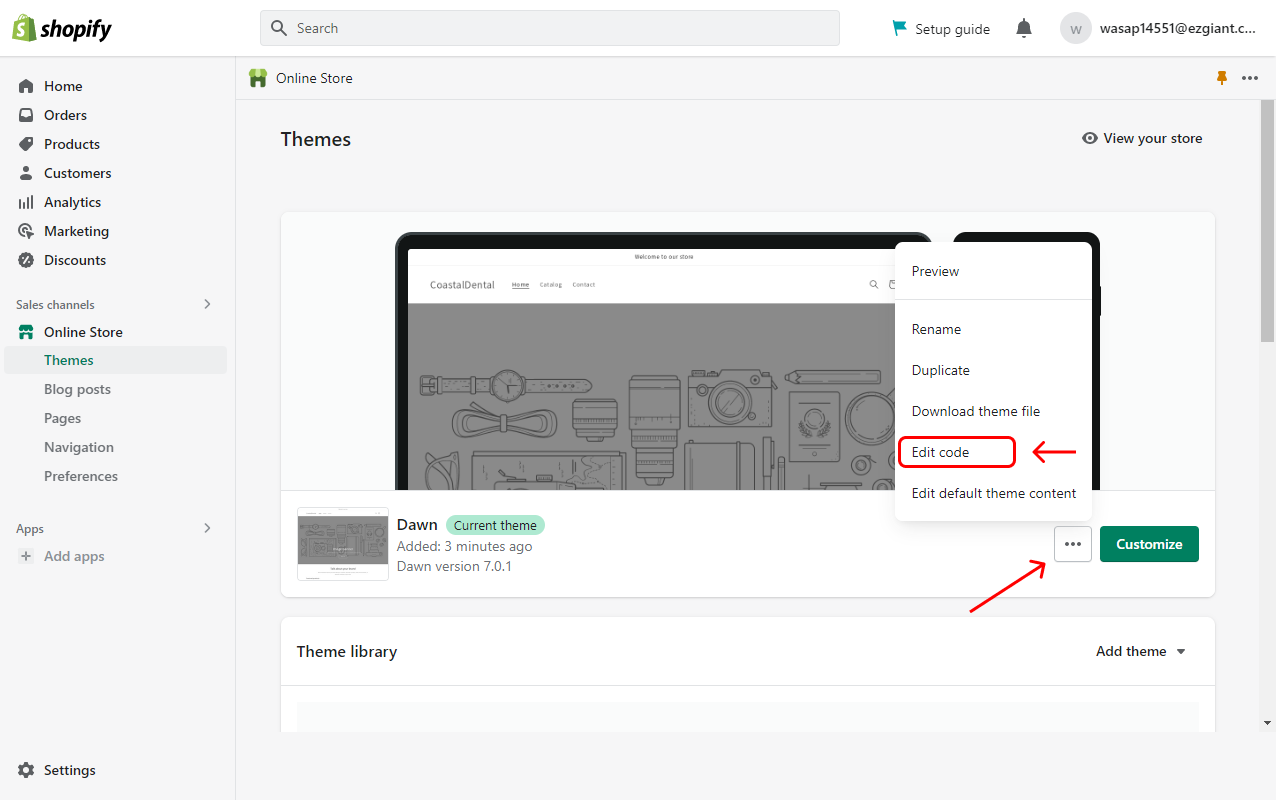
Task: Click the Analytics bar chart icon
Action: pos(26,202)
